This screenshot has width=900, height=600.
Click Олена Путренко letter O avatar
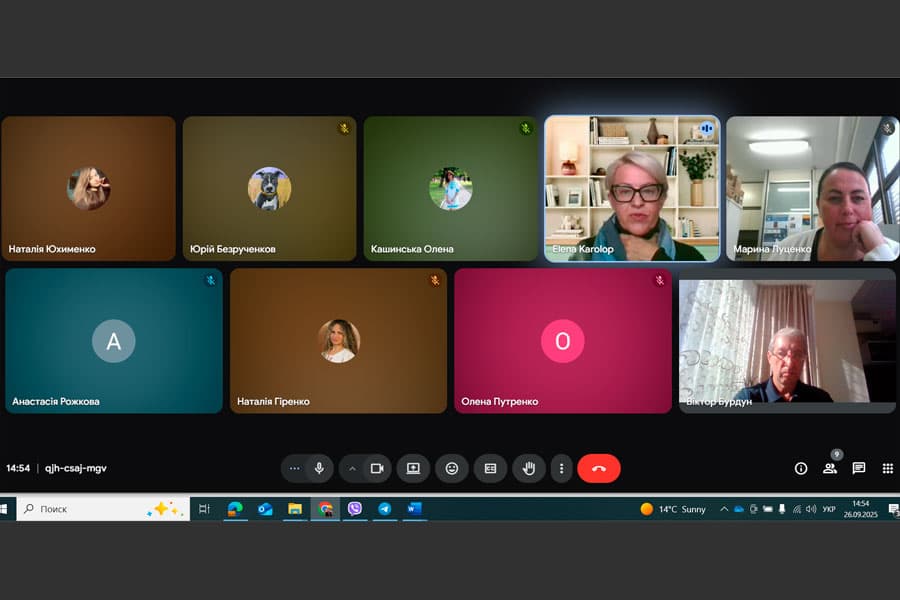pyautogui.click(x=562, y=341)
